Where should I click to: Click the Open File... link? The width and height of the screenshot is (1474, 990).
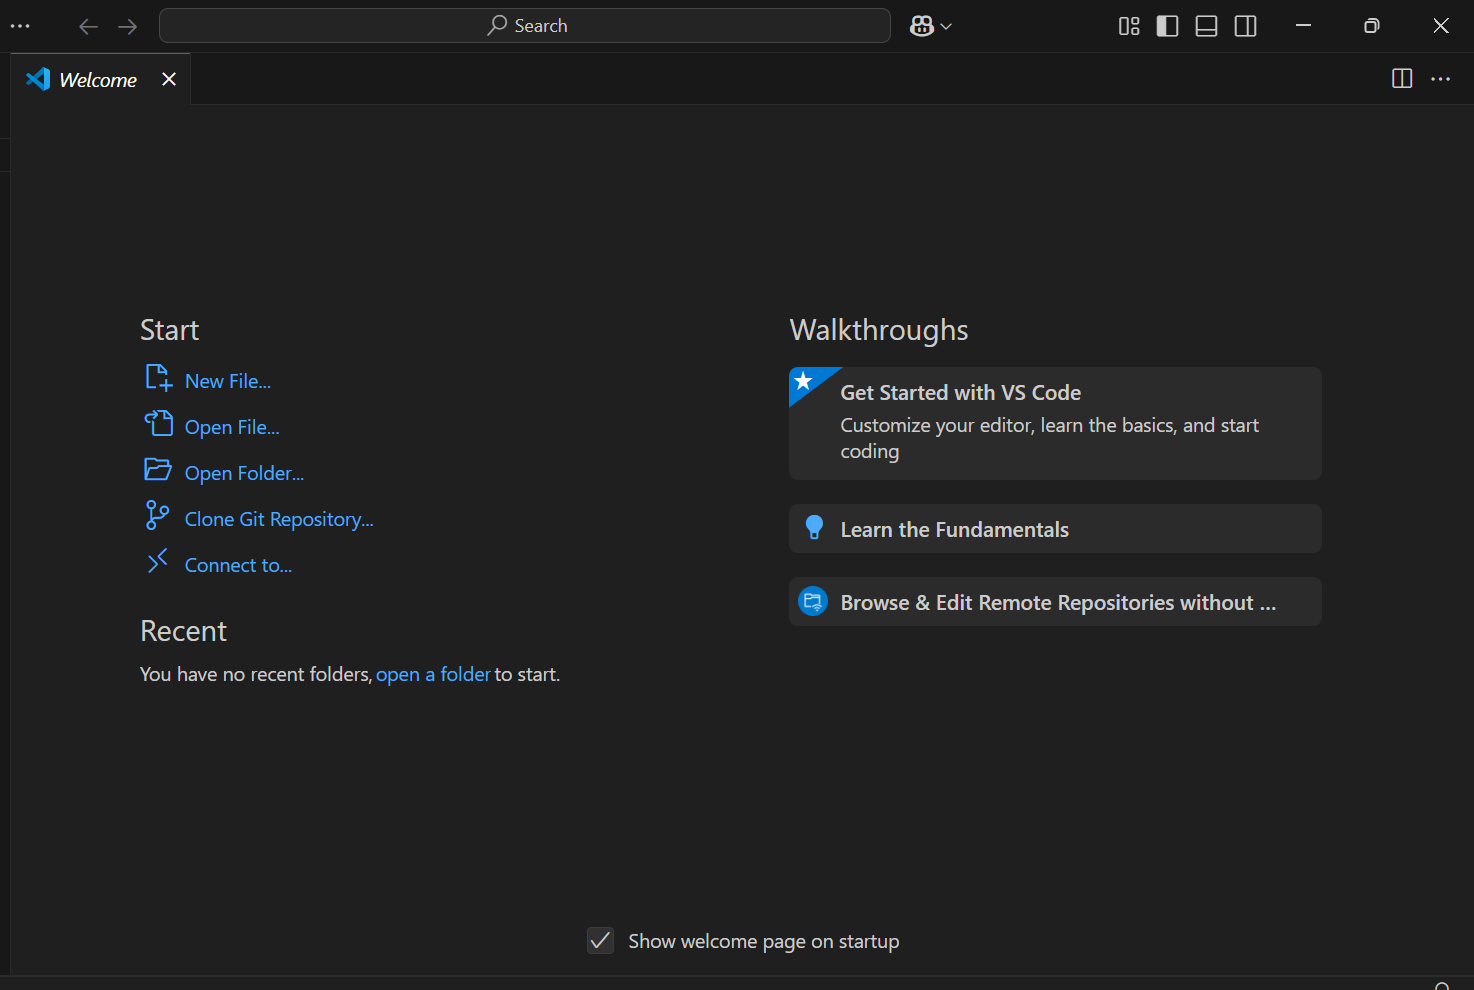point(232,427)
